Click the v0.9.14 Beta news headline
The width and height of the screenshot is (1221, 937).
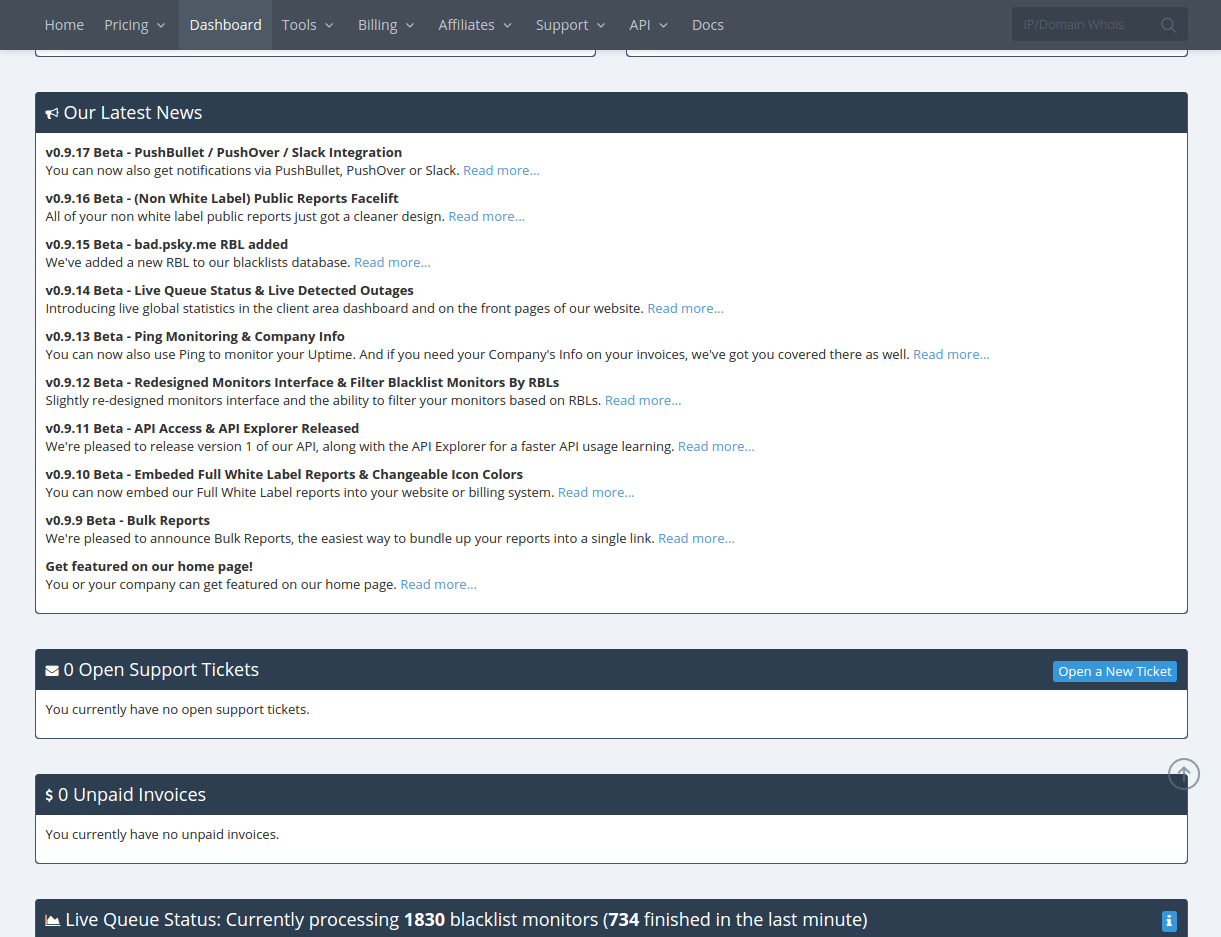coord(230,291)
